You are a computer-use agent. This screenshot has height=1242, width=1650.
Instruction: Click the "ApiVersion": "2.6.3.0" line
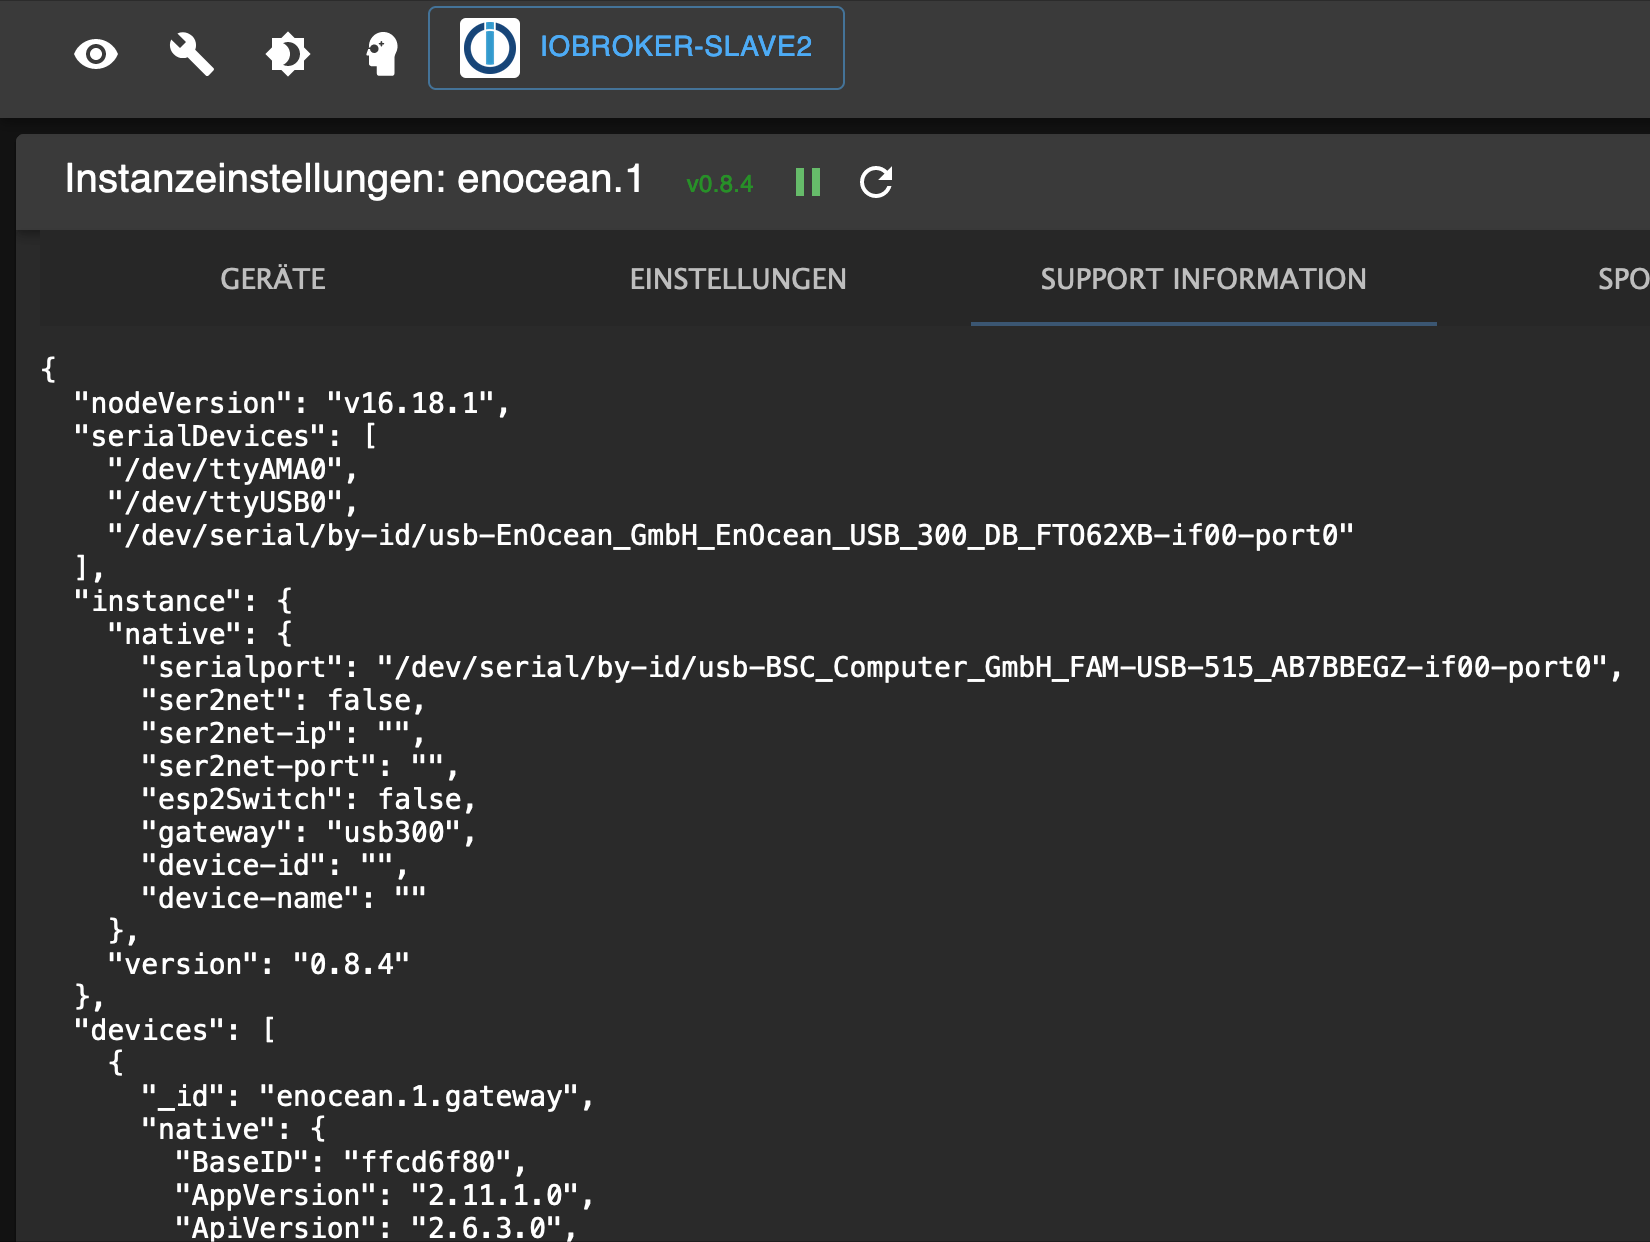(x=376, y=1227)
